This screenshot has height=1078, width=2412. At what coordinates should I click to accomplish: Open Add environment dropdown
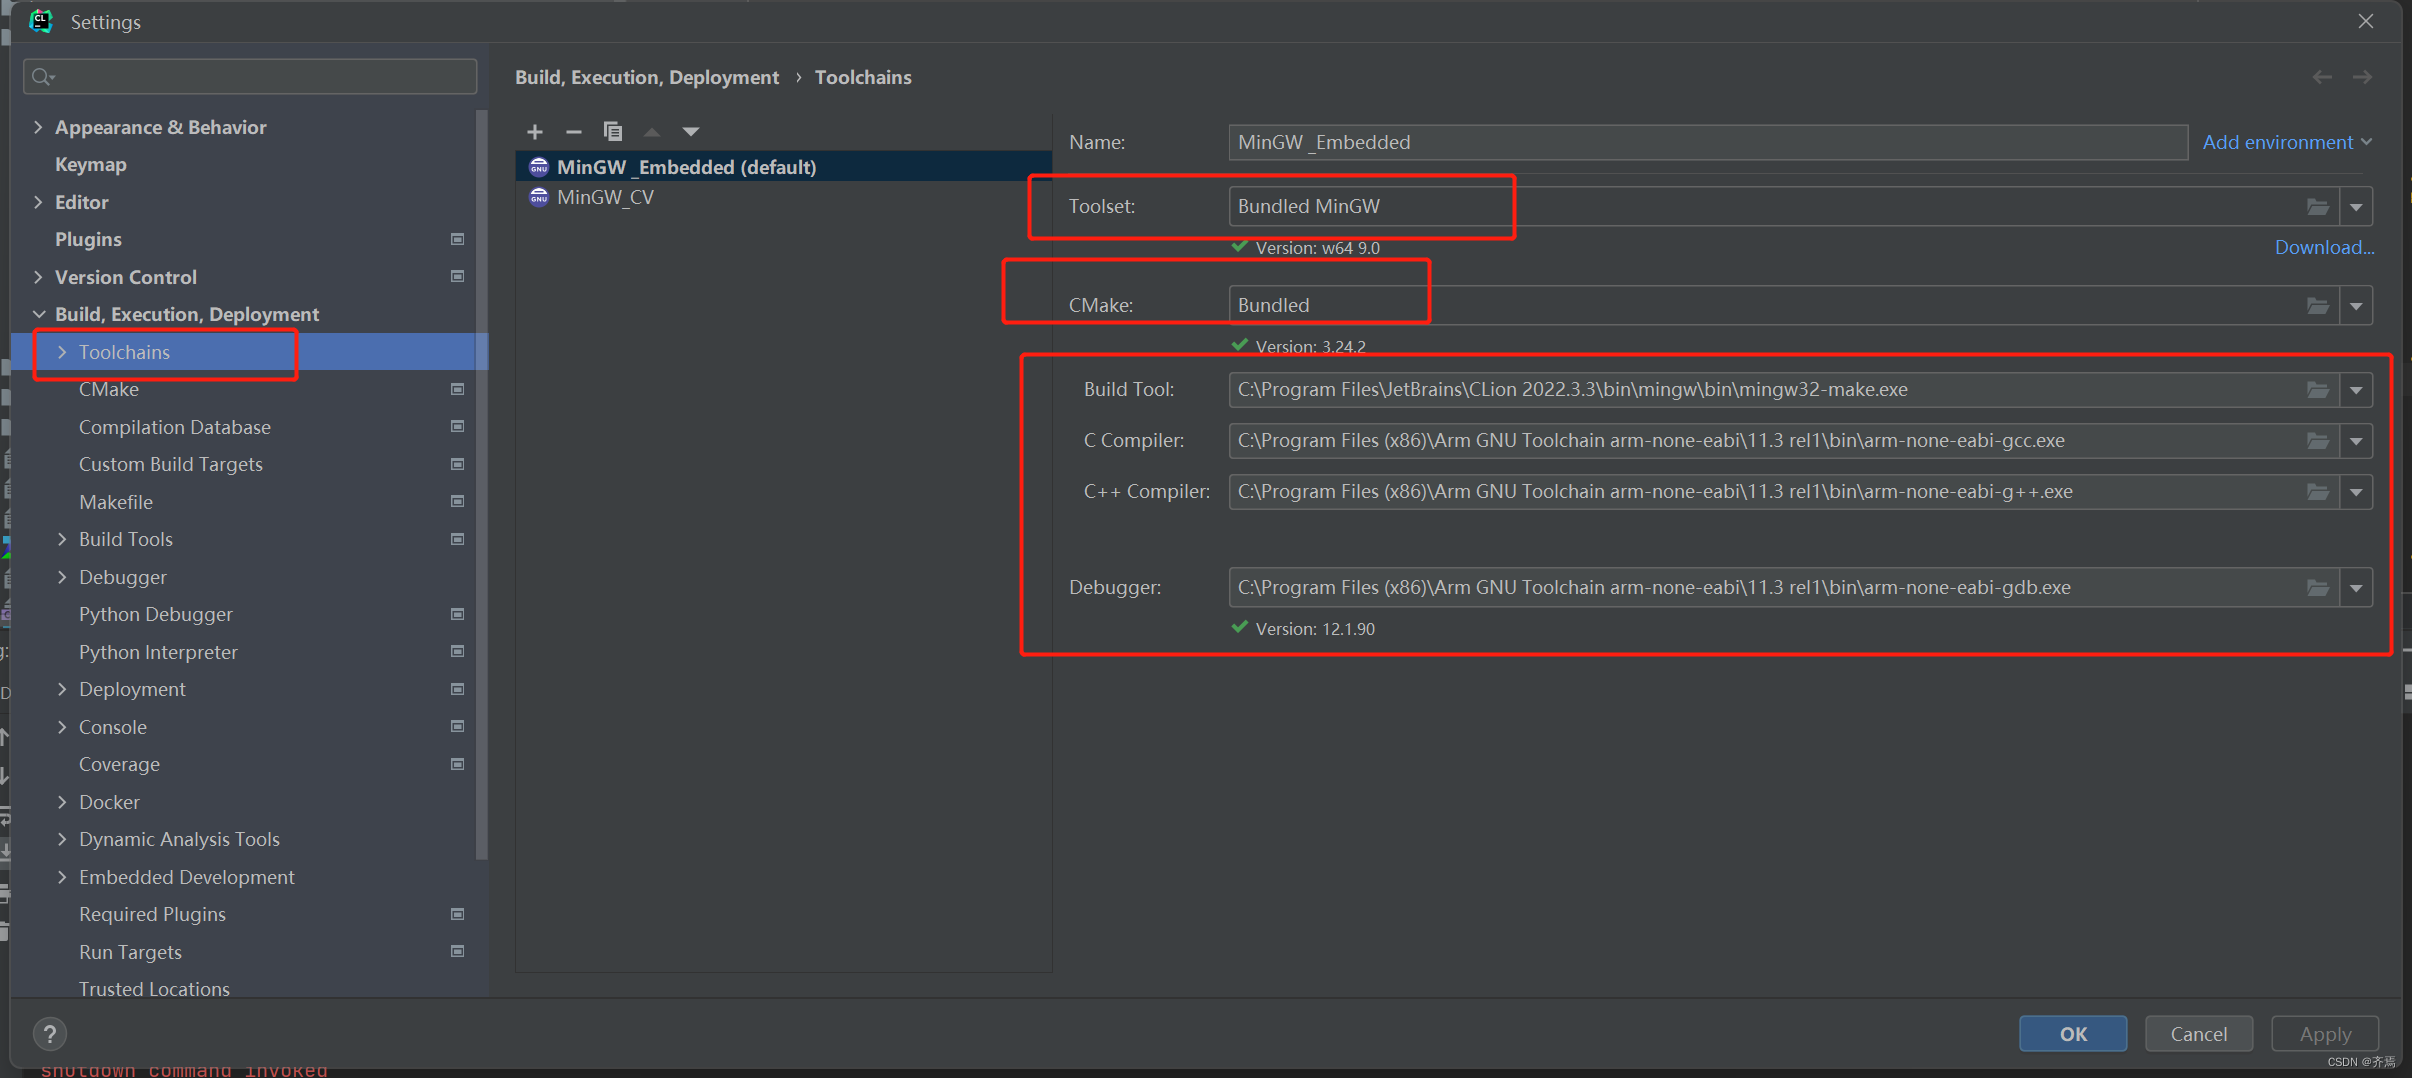coord(2288,143)
